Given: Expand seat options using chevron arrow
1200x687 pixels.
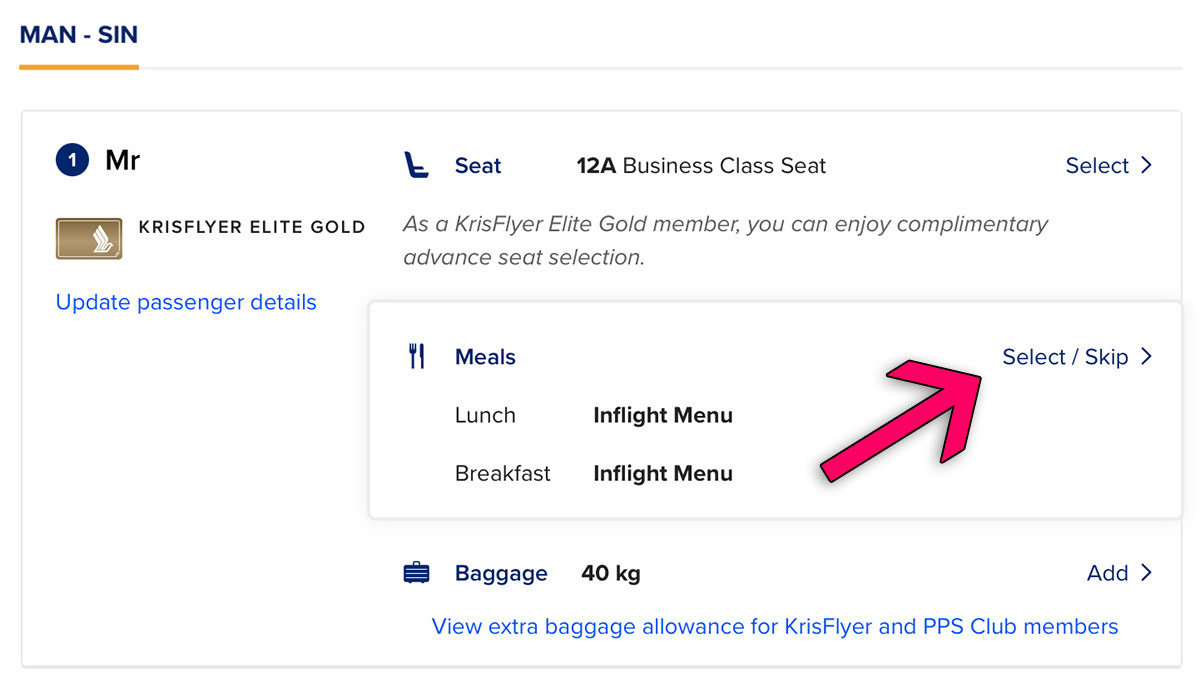Looking at the screenshot, I should coord(1146,165).
